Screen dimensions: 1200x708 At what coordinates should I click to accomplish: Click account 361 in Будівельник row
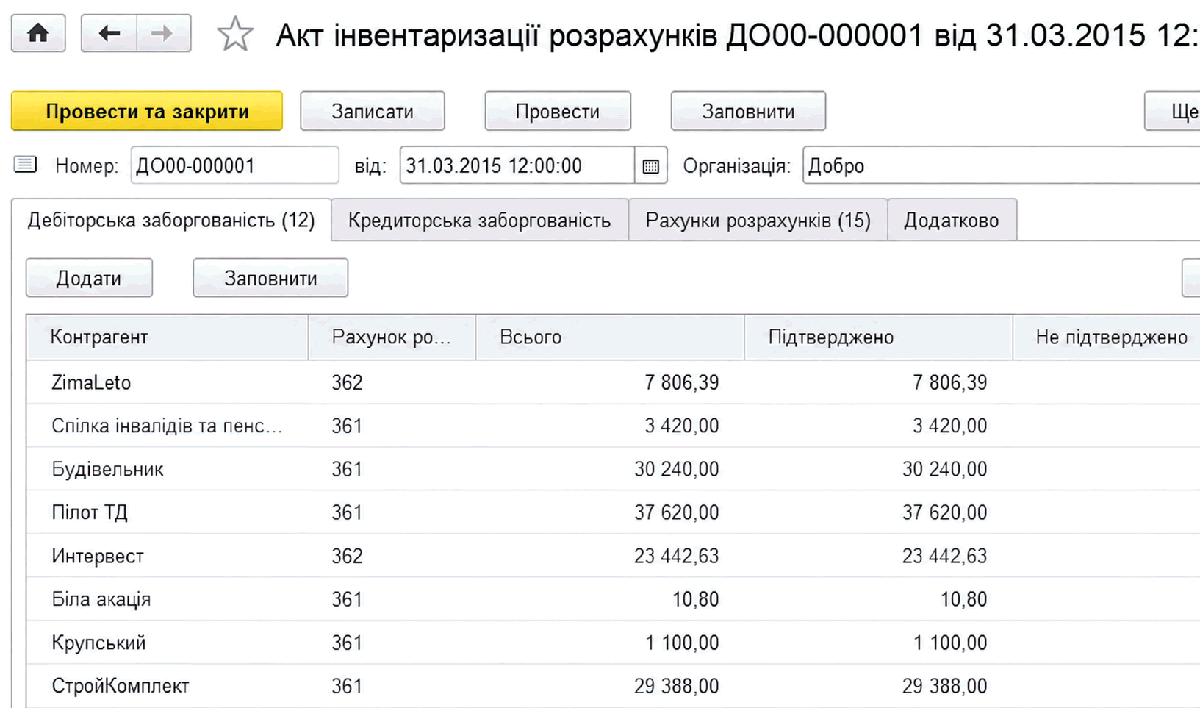pos(347,470)
